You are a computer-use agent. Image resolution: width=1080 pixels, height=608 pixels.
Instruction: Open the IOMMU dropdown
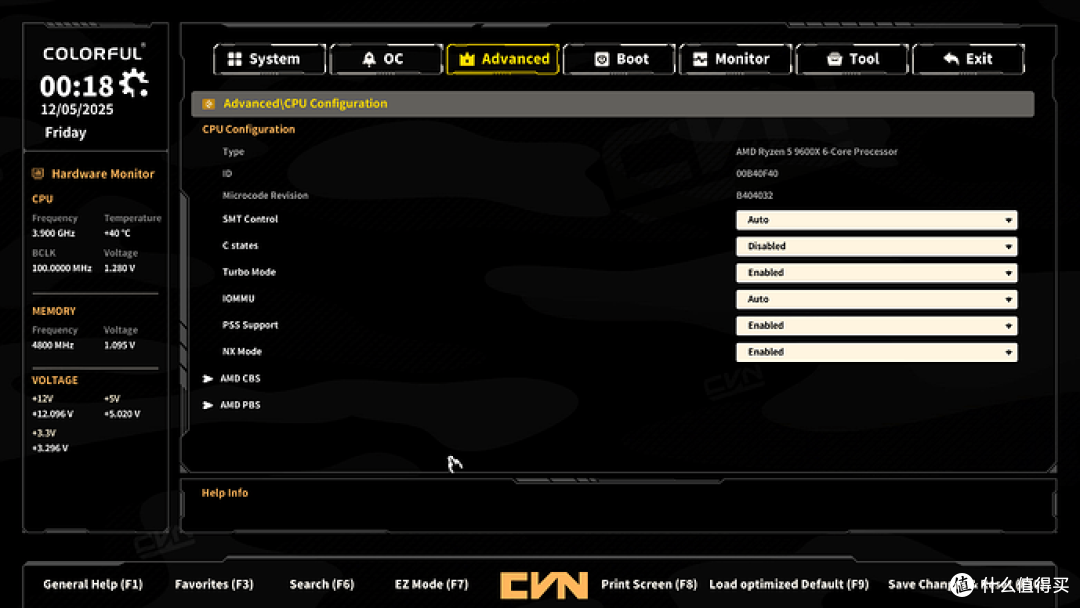point(876,299)
